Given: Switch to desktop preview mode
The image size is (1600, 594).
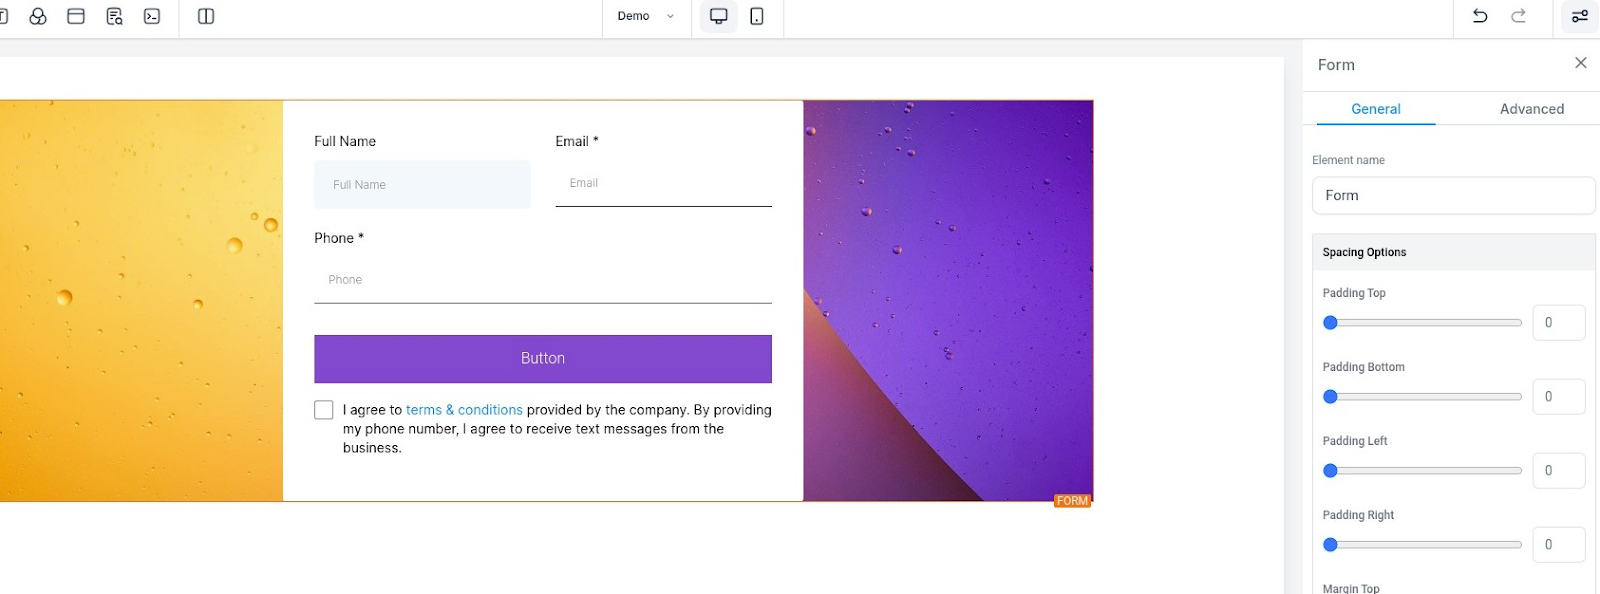Looking at the screenshot, I should pyautogui.click(x=718, y=16).
